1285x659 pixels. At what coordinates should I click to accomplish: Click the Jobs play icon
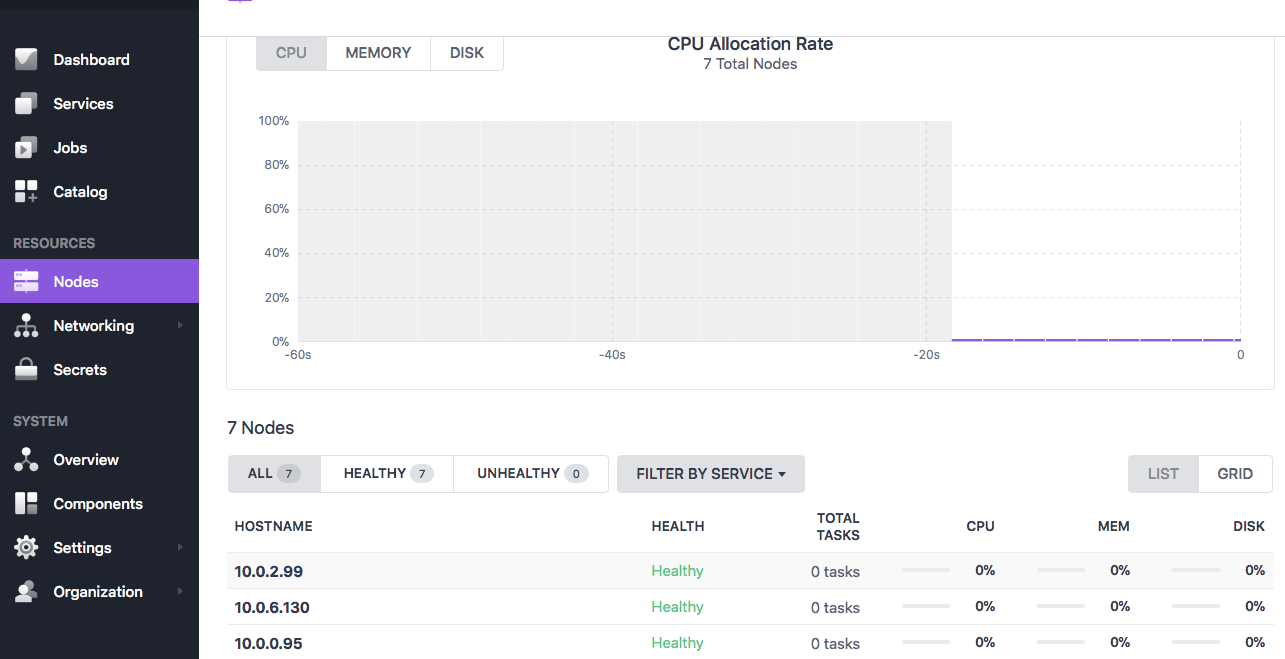coord(26,148)
